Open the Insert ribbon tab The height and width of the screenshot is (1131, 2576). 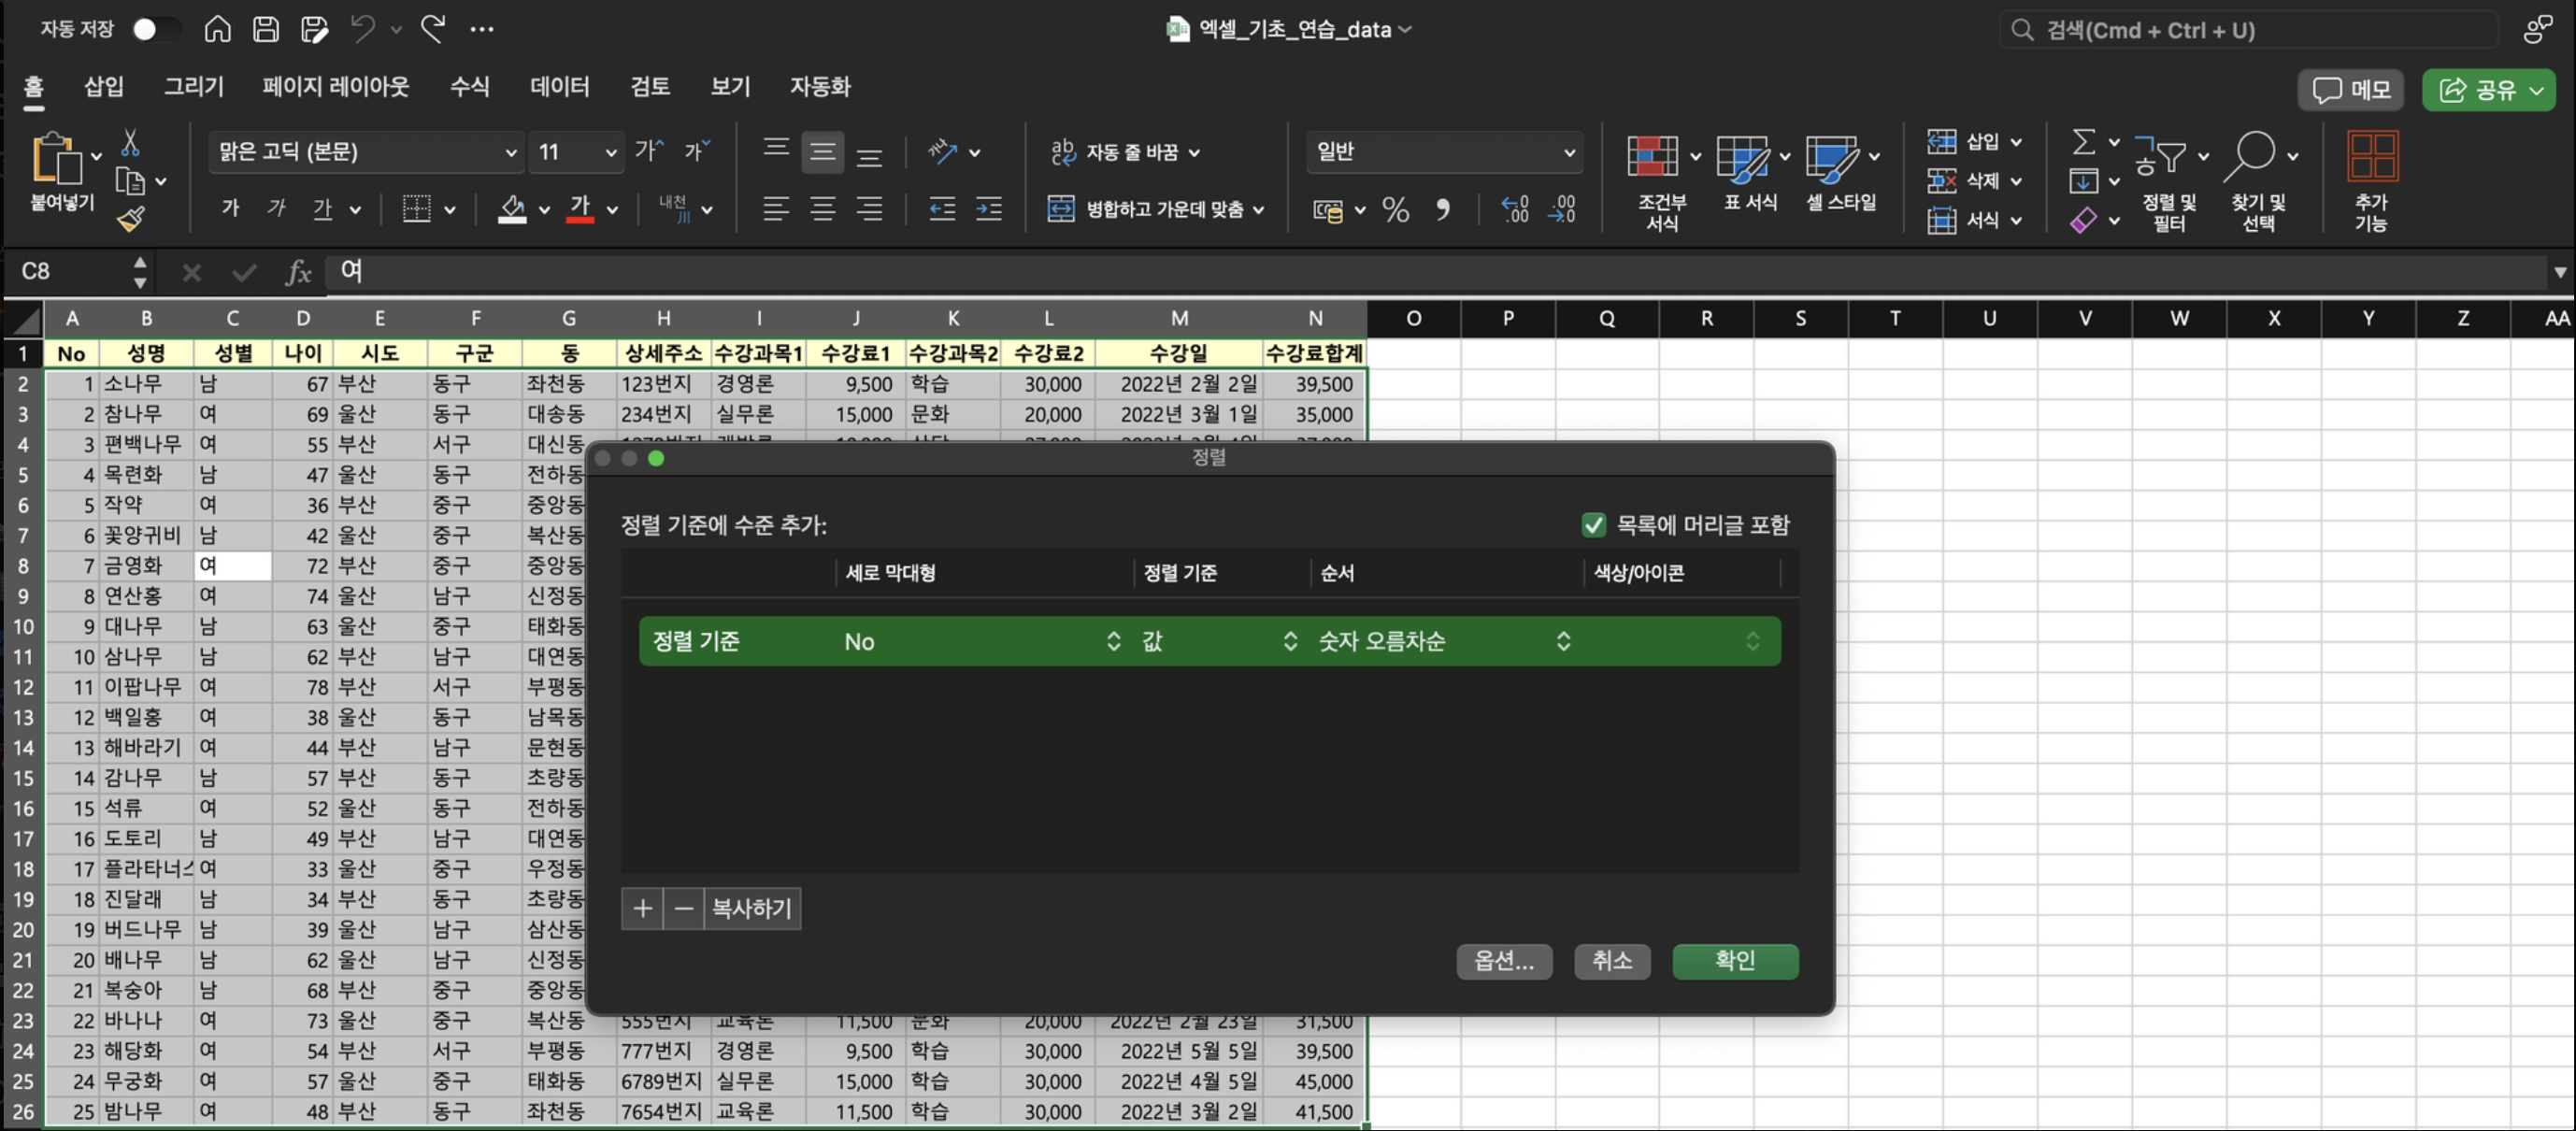click(103, 86)
